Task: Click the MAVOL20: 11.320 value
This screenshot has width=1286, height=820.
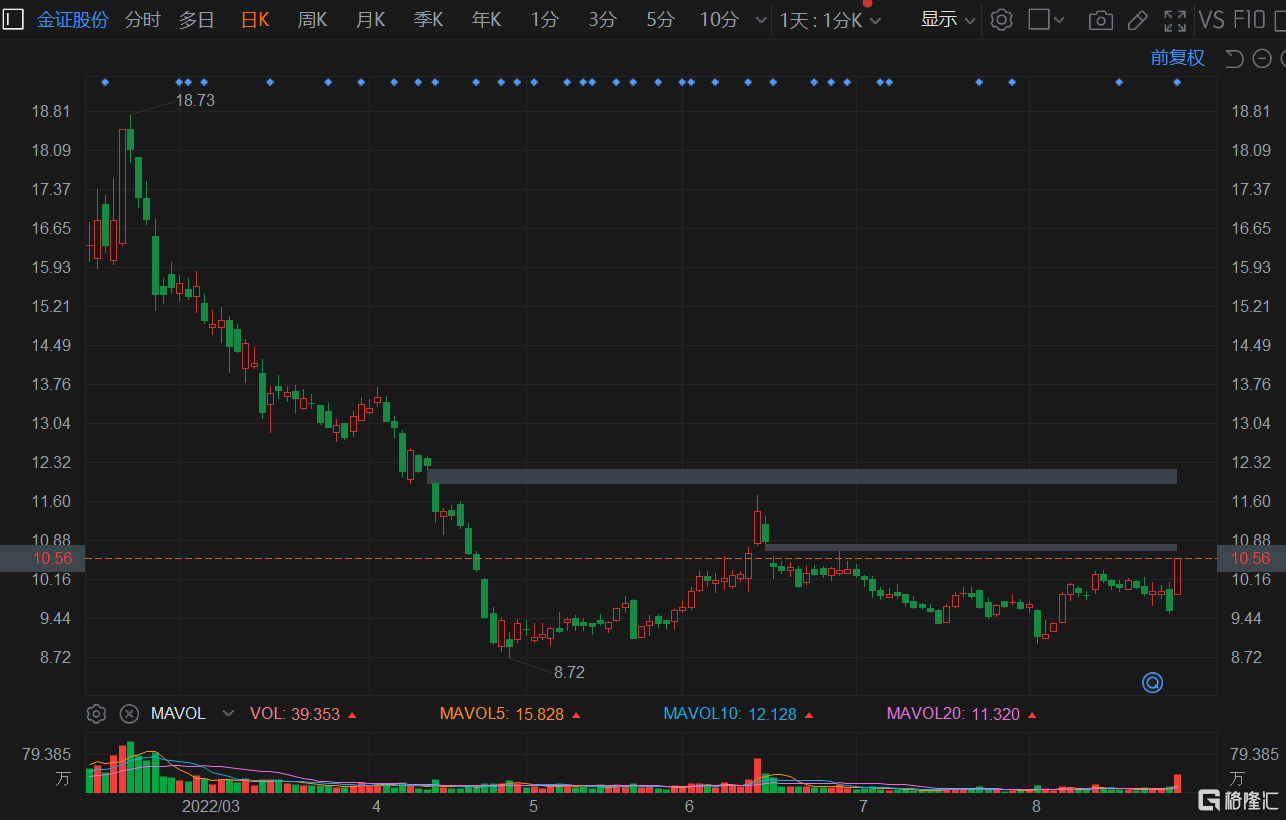Action: click(x=960, y=714)
